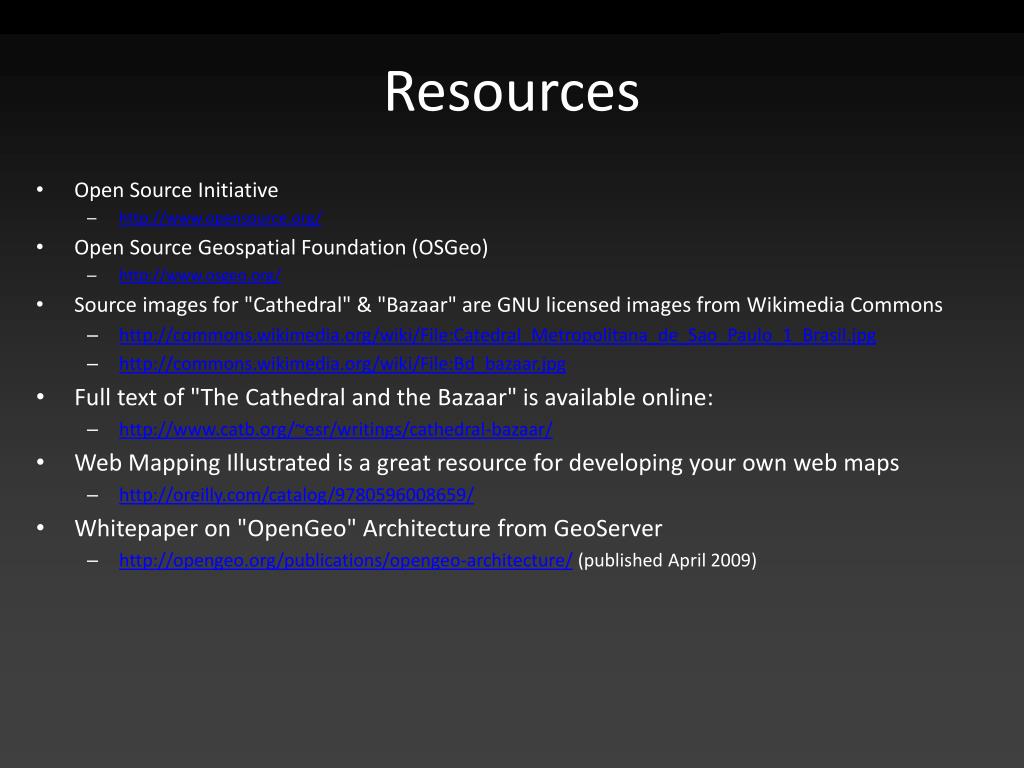The width and height of the screenshot is (1024, 768).
Task: Follow the catb.org cathedral-bazaar link
Action: 336,429
